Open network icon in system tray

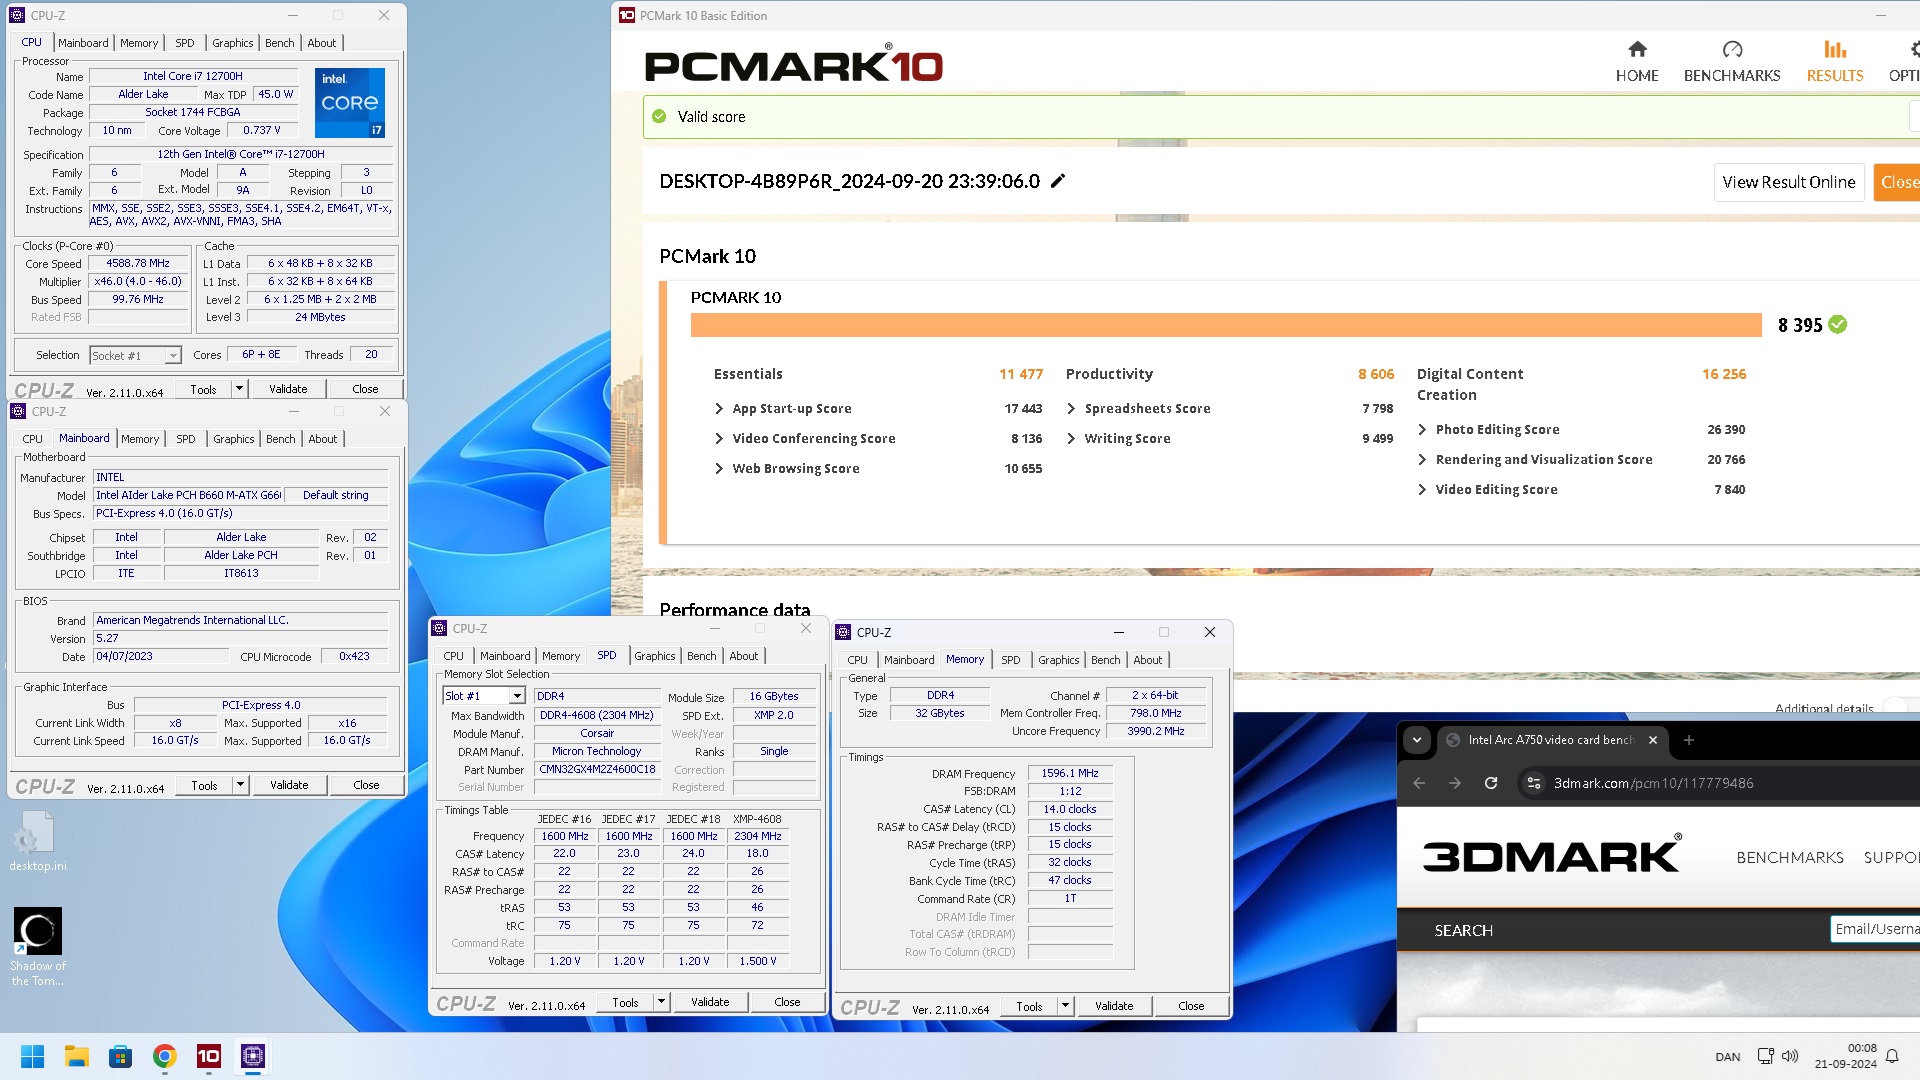tap(1766, 1056)
